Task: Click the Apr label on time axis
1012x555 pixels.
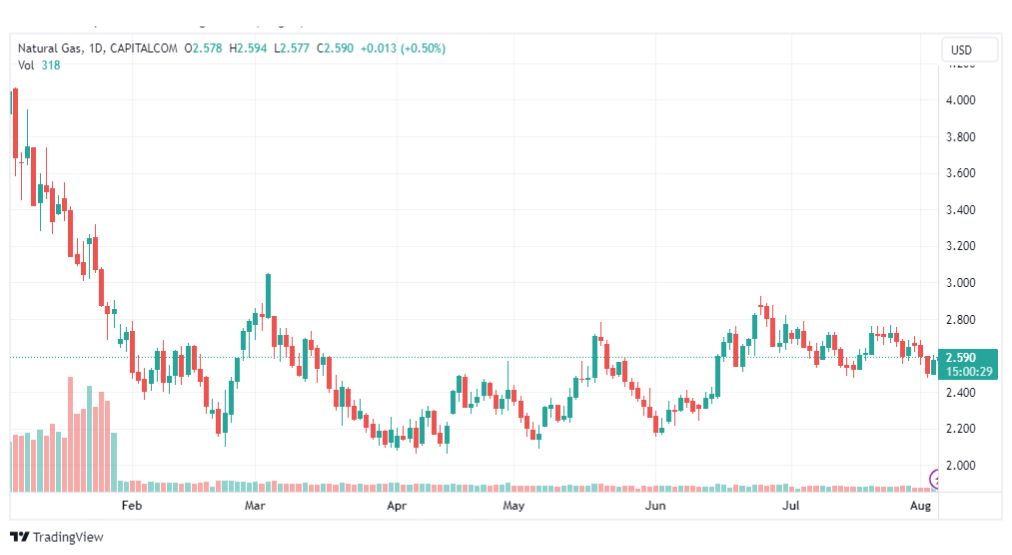Action: [396, 505]
